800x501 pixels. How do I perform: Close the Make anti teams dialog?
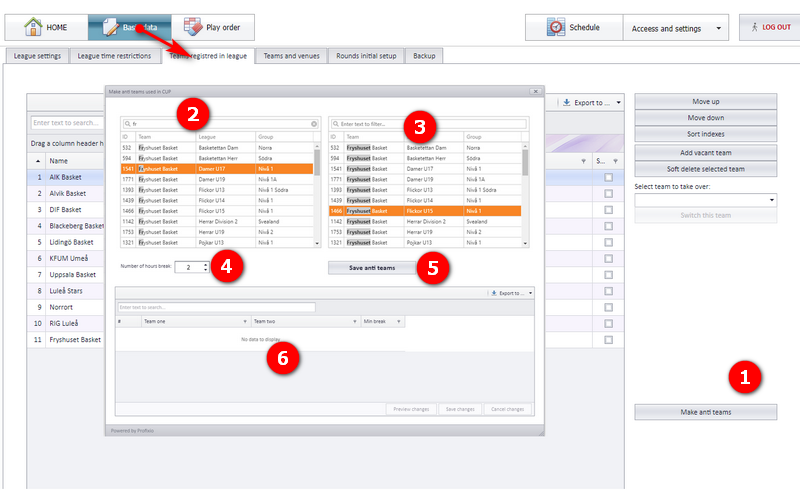[535, 91]
